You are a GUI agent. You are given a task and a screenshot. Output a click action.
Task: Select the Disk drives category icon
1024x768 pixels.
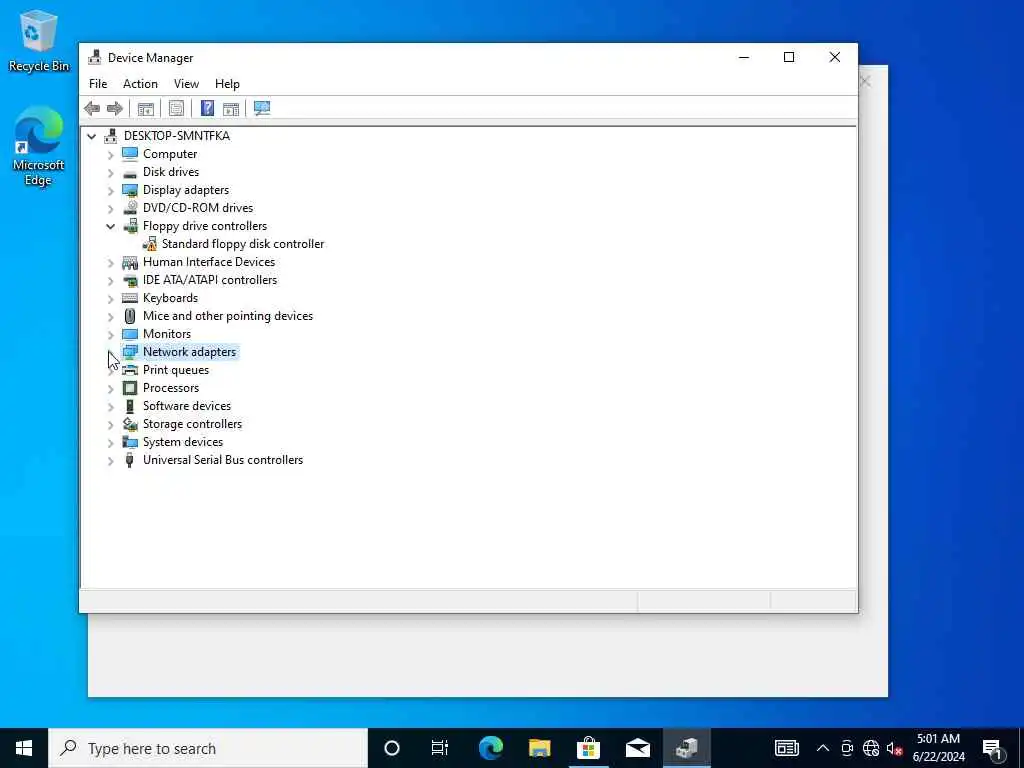click(x=130, y=172)
